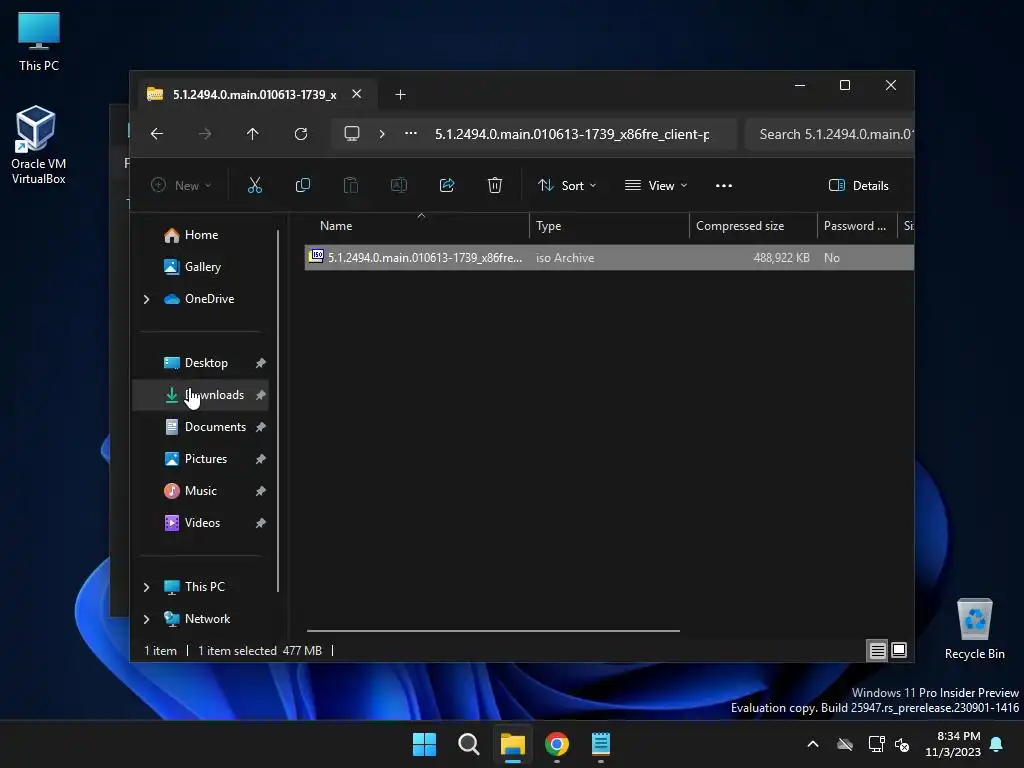Click File Explorer in the taskbar
Viewport: 1024px width, 768px height.
pos(513,744)
